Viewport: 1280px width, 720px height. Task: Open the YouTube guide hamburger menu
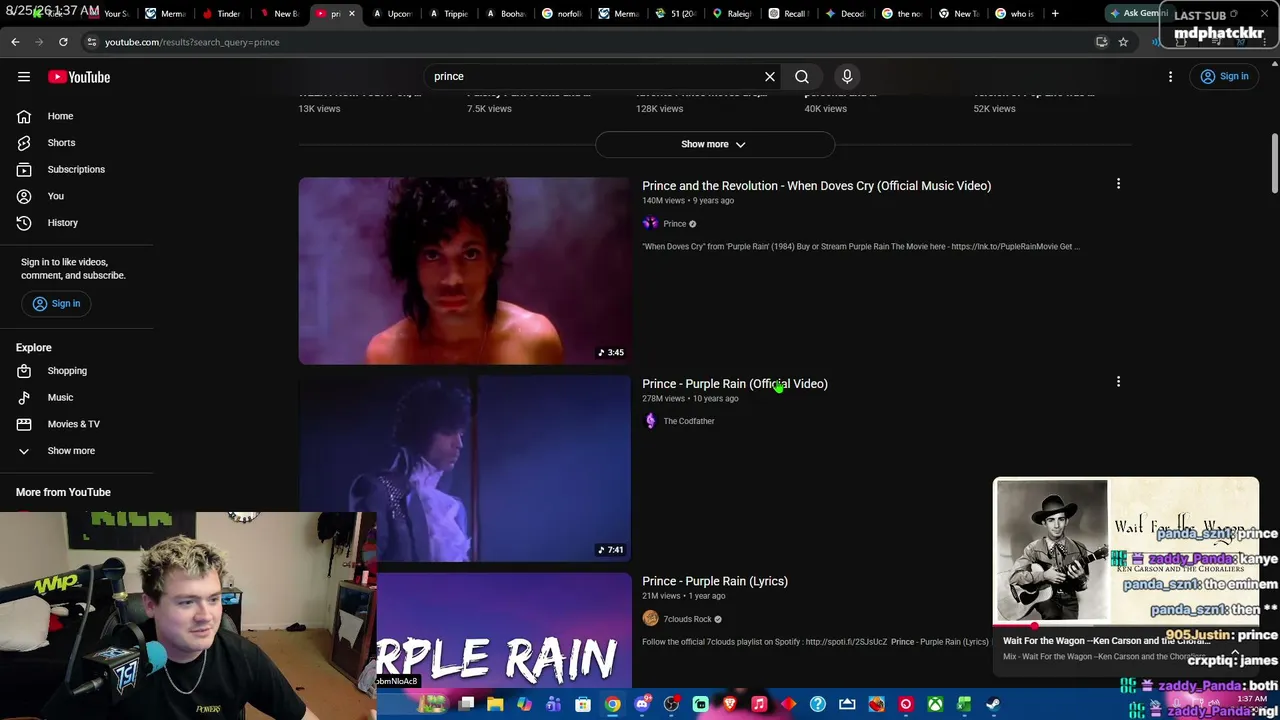point(24,77)
